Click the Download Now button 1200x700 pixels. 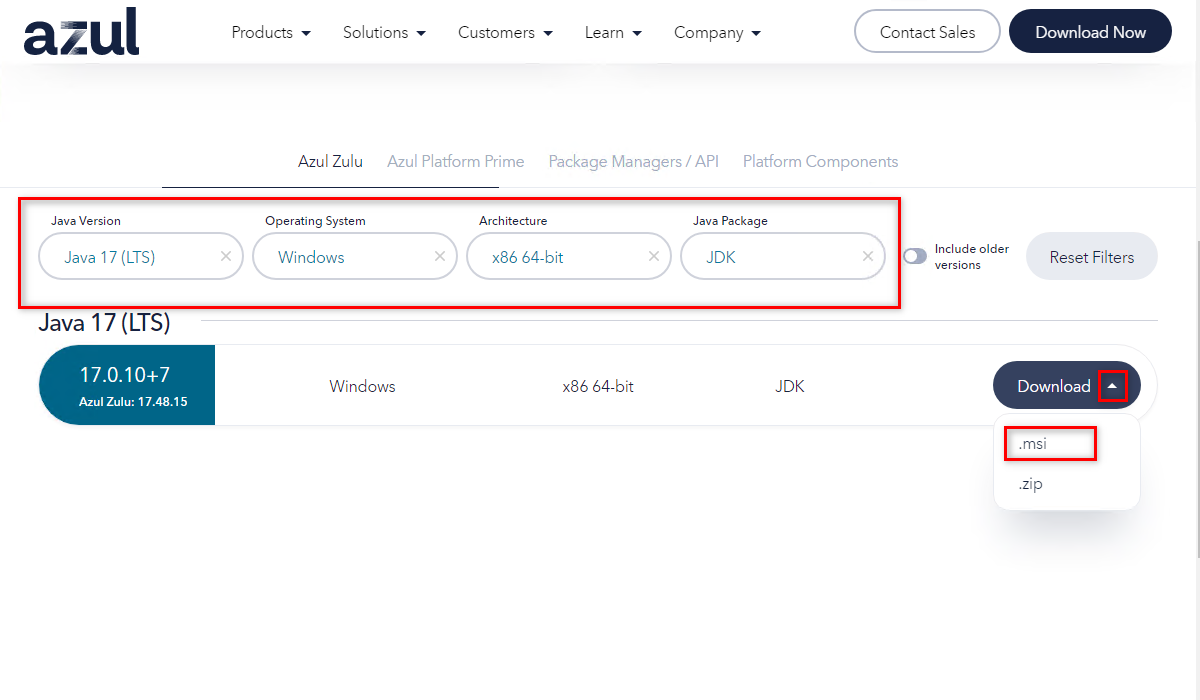(1090, 32)
